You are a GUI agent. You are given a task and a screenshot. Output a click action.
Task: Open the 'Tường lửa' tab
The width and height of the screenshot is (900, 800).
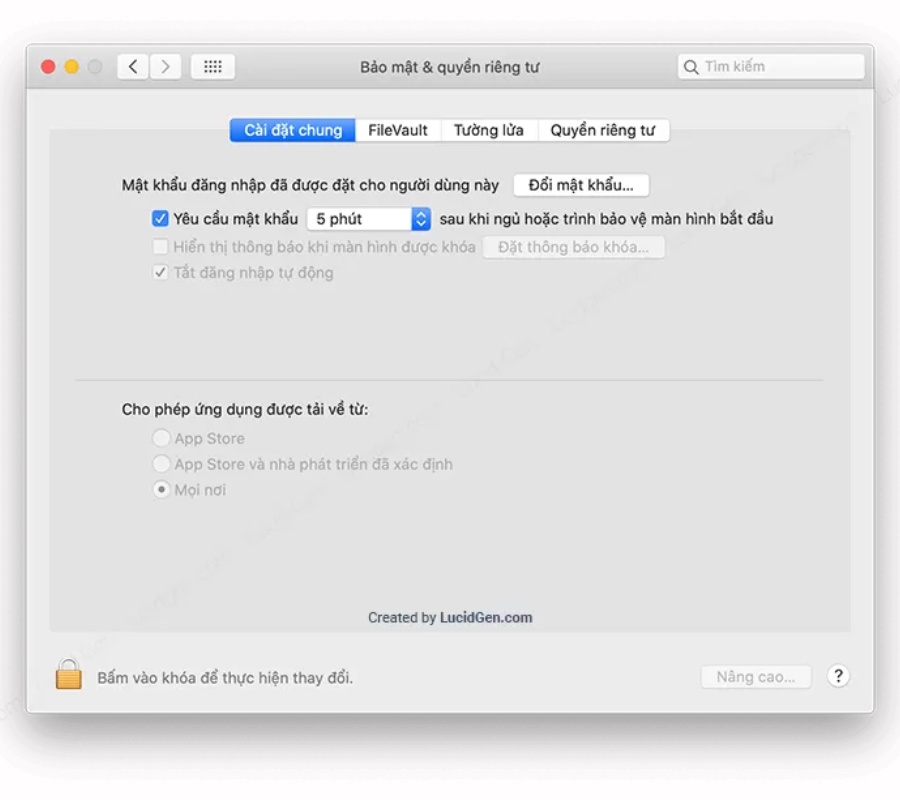(x=488, y=130)
